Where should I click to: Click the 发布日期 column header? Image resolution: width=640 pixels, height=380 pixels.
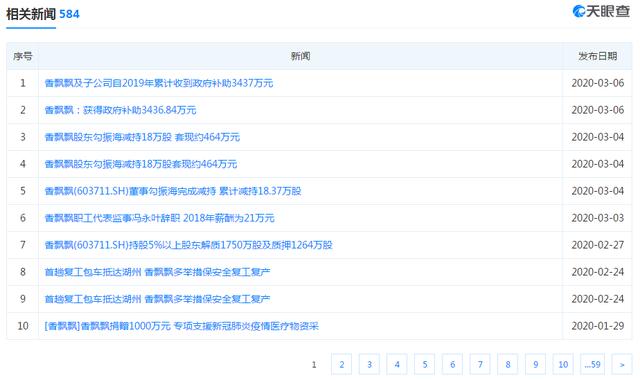click(597, 56)
